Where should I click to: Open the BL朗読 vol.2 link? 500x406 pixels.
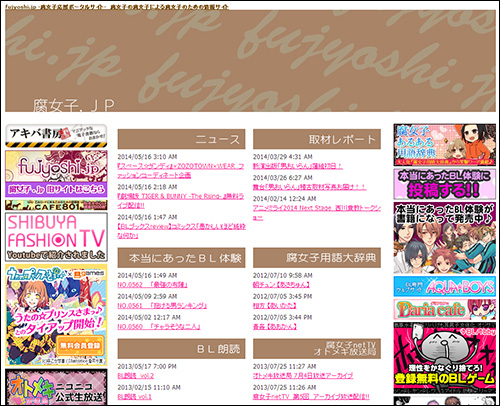[x=136, y=376]
